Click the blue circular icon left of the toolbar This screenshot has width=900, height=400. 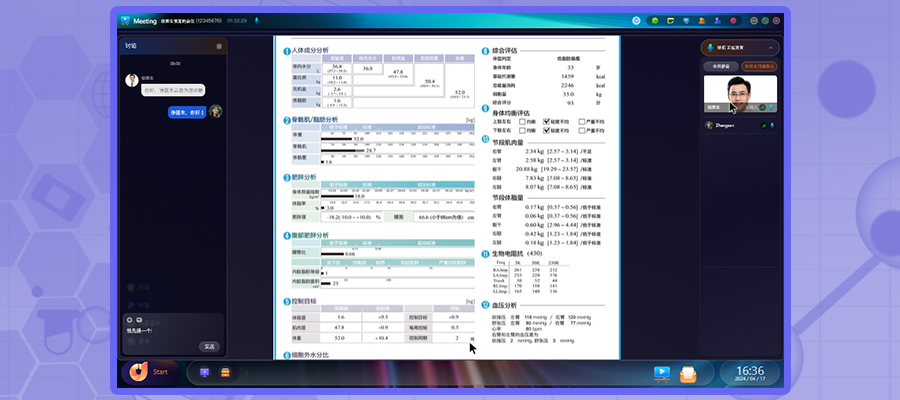pyautogui.click(x=636, y=20)
